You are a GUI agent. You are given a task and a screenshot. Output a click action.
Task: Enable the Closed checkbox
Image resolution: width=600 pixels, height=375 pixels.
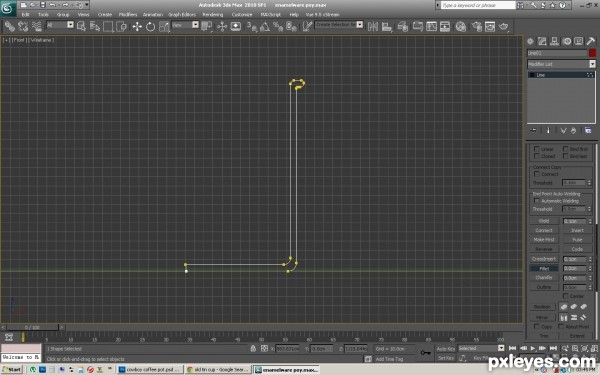tap(536, 156)
